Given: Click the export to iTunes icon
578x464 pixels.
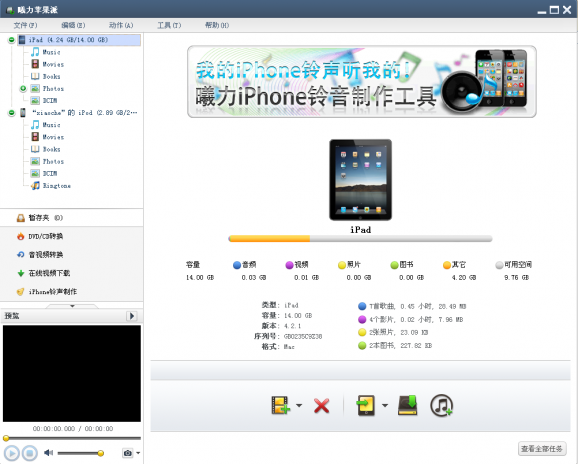Looking at the screenshot, I should click(441, 405).
